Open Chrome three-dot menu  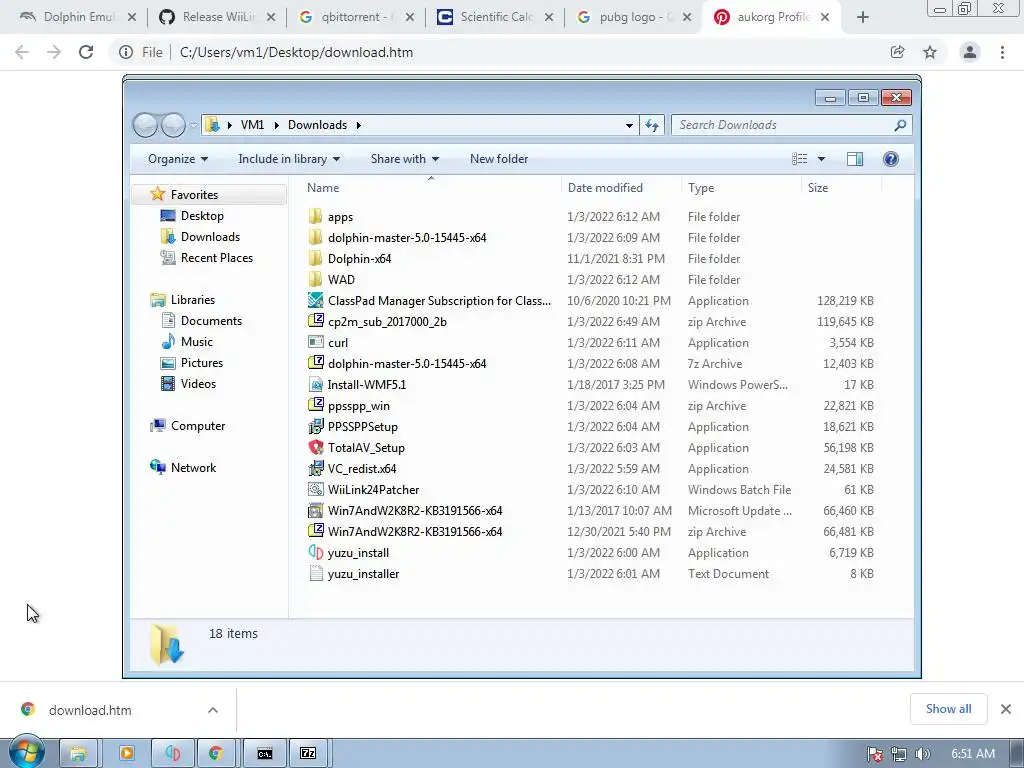pyautogui.click(x=1002, y=52)
